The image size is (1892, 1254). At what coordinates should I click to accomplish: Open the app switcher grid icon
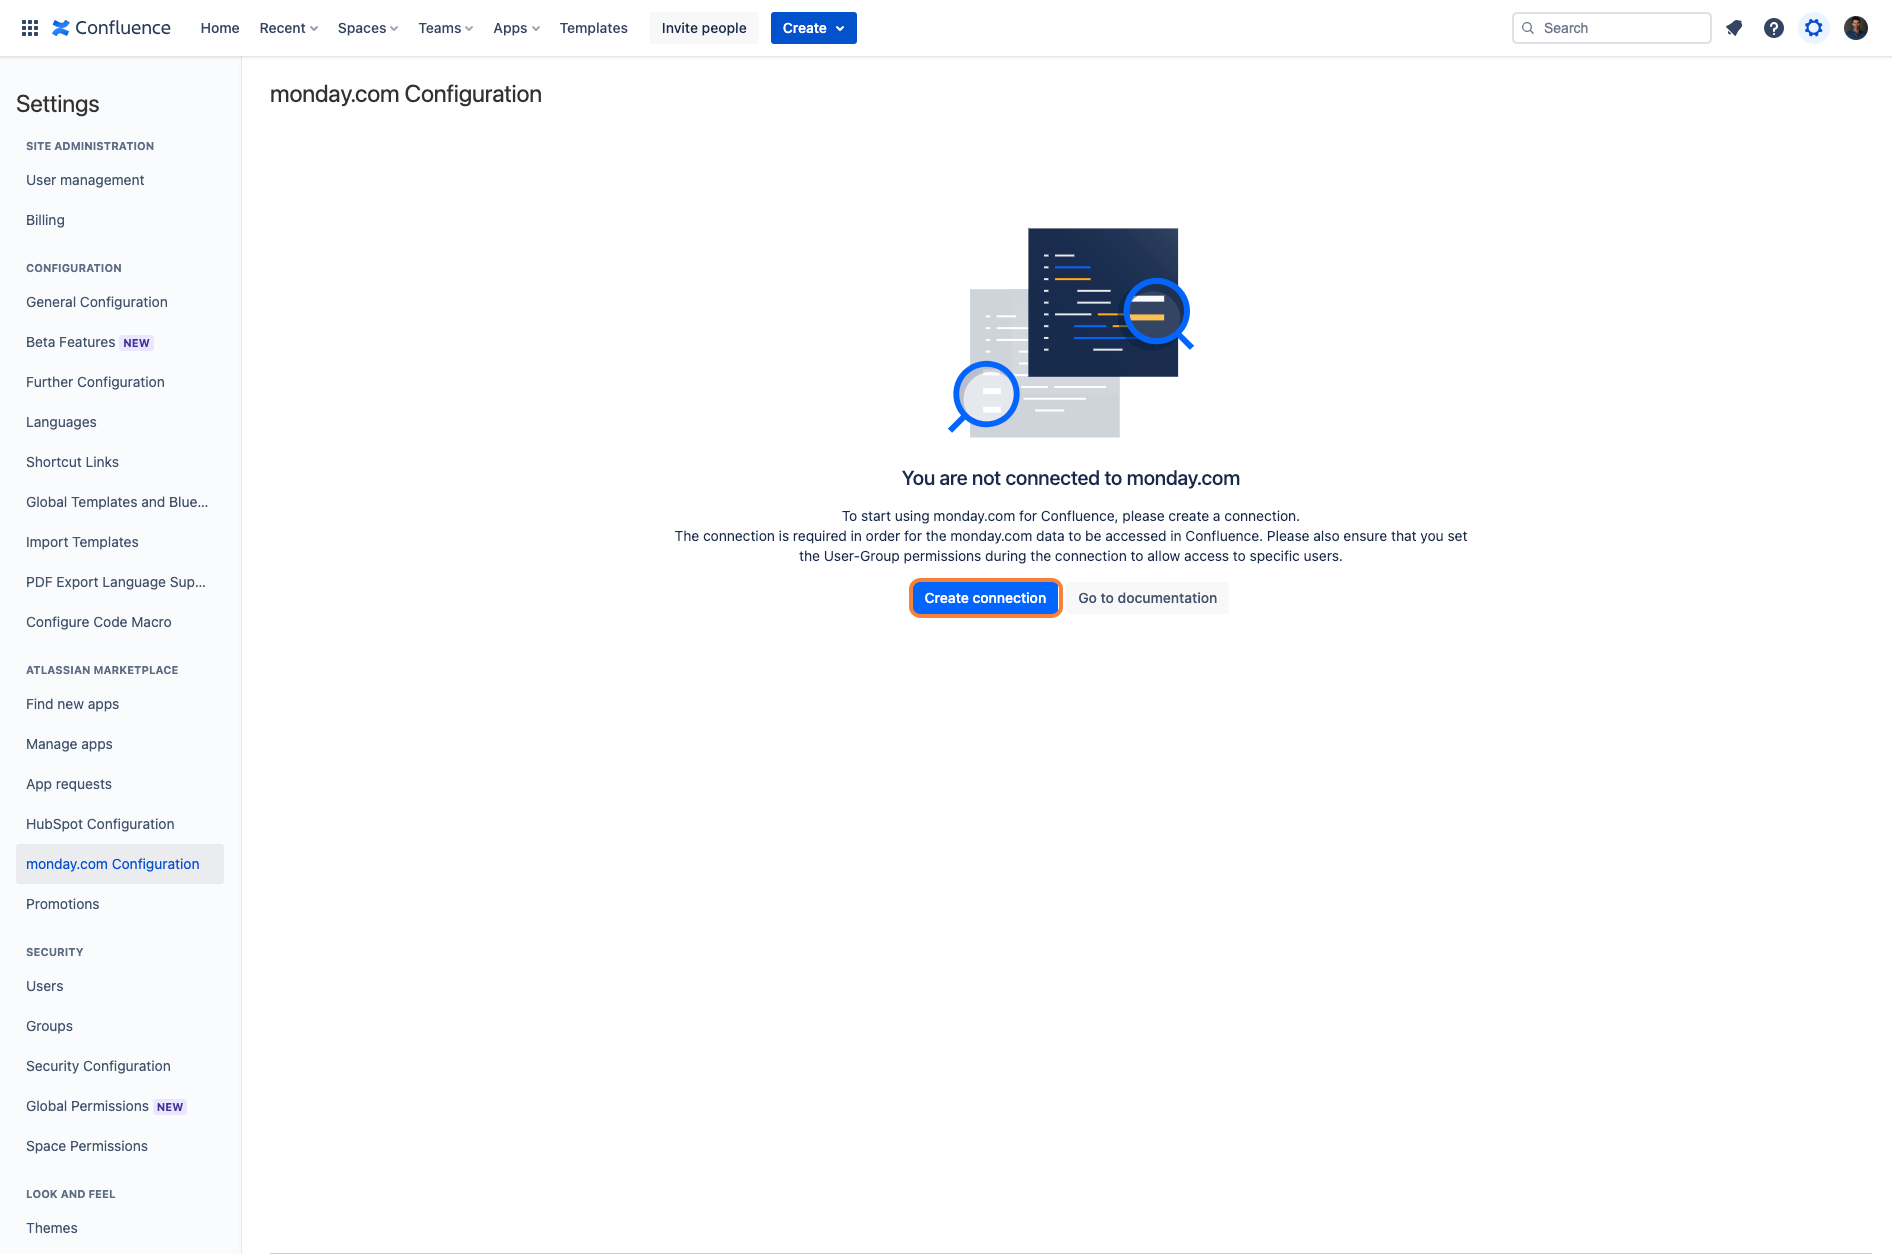coord(30,28)
